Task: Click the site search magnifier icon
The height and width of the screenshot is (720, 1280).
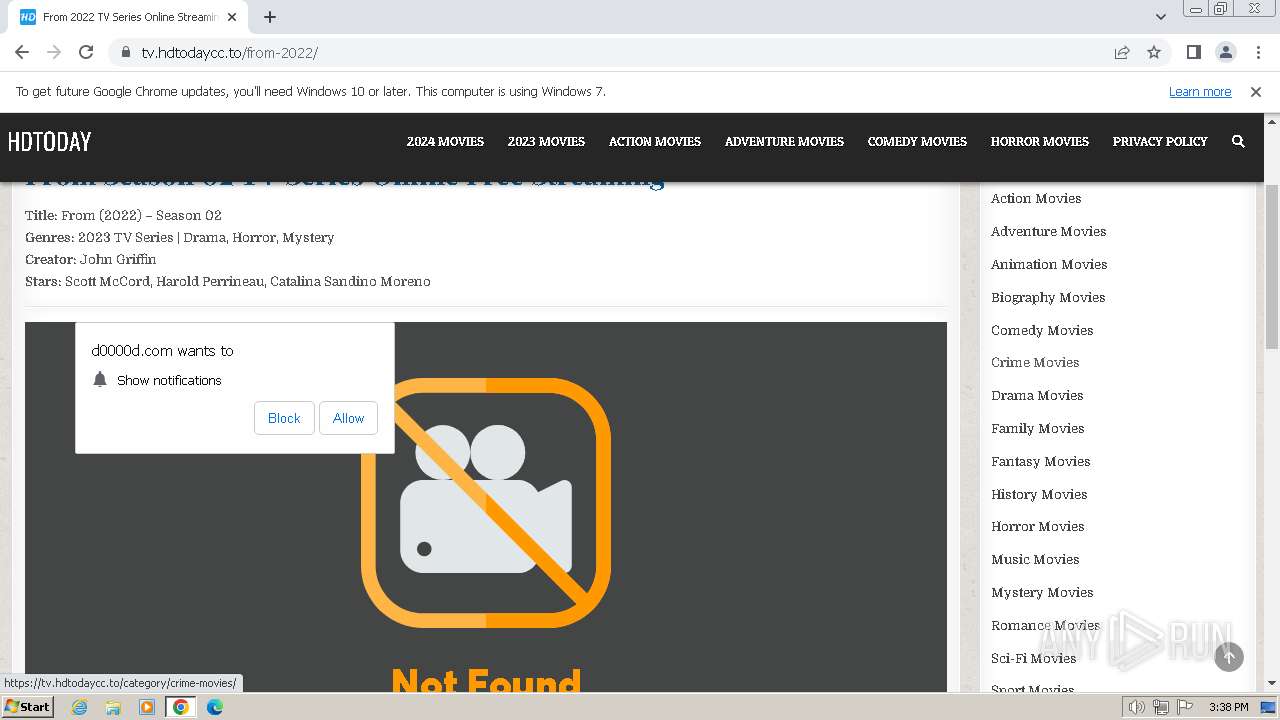Action: 1238,142
